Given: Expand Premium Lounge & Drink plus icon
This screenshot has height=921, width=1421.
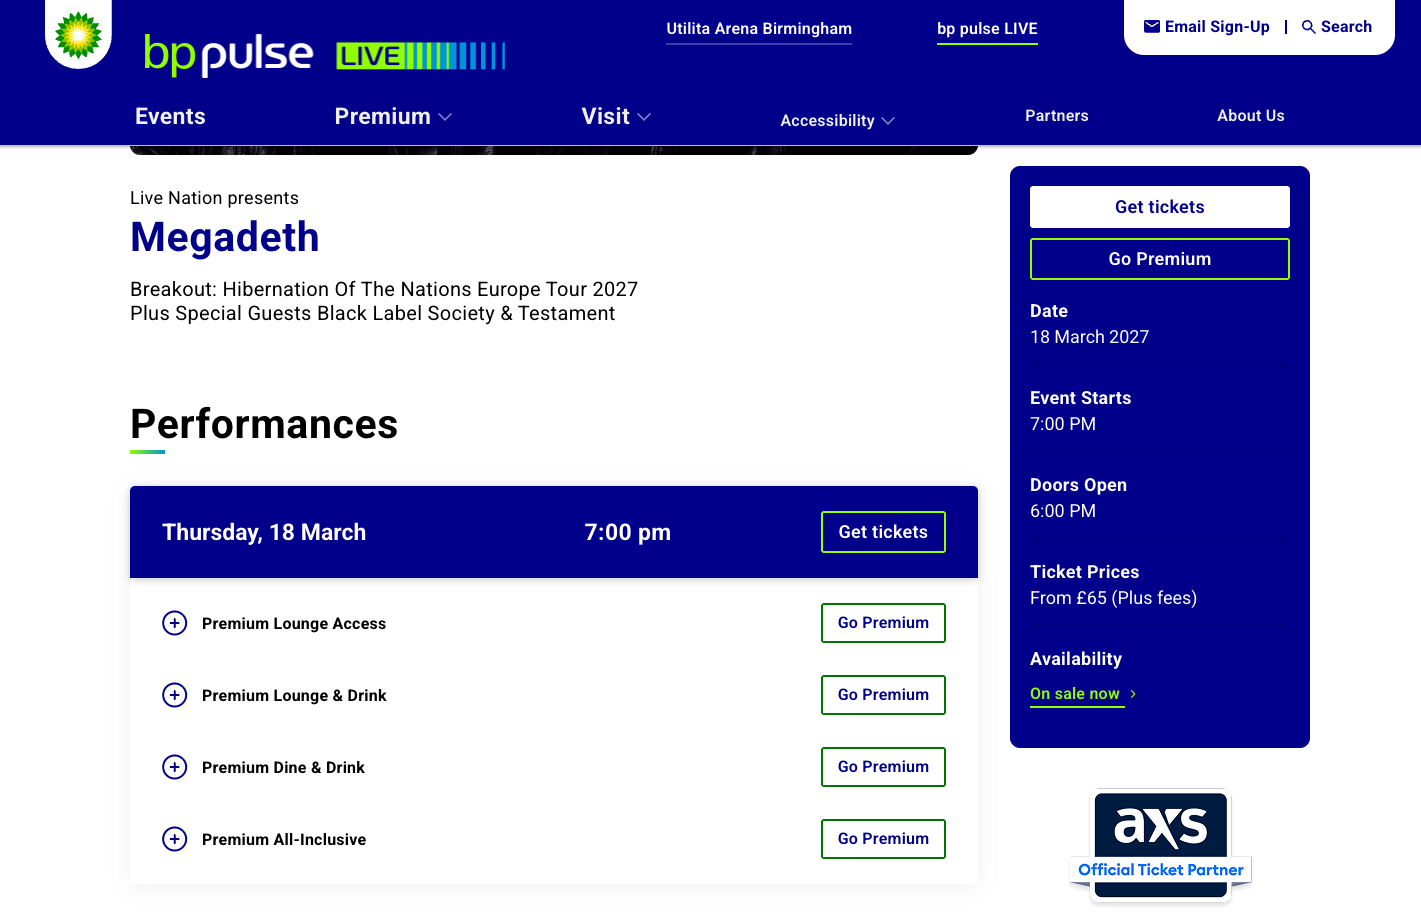Looking at the screenshot, I should 175,695.
